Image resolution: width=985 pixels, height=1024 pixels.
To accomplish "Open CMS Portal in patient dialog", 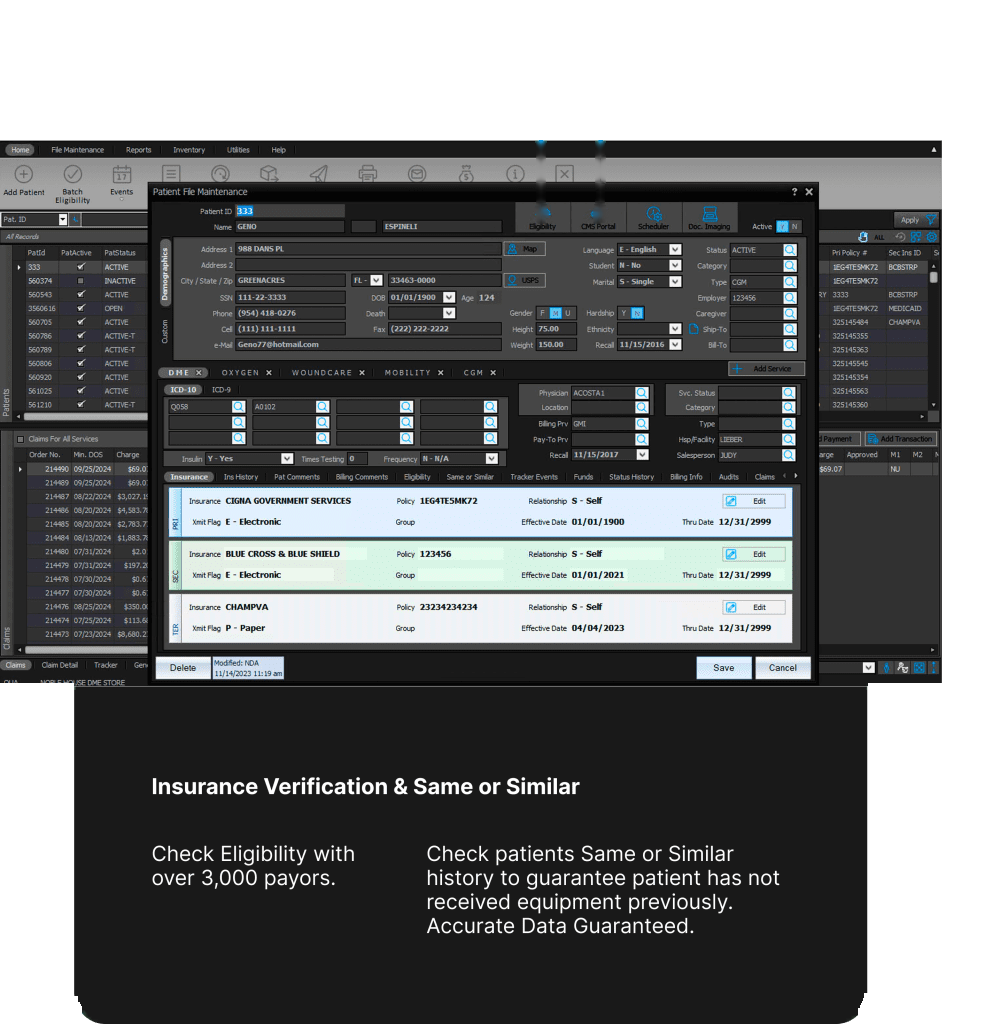I will 598,217.
